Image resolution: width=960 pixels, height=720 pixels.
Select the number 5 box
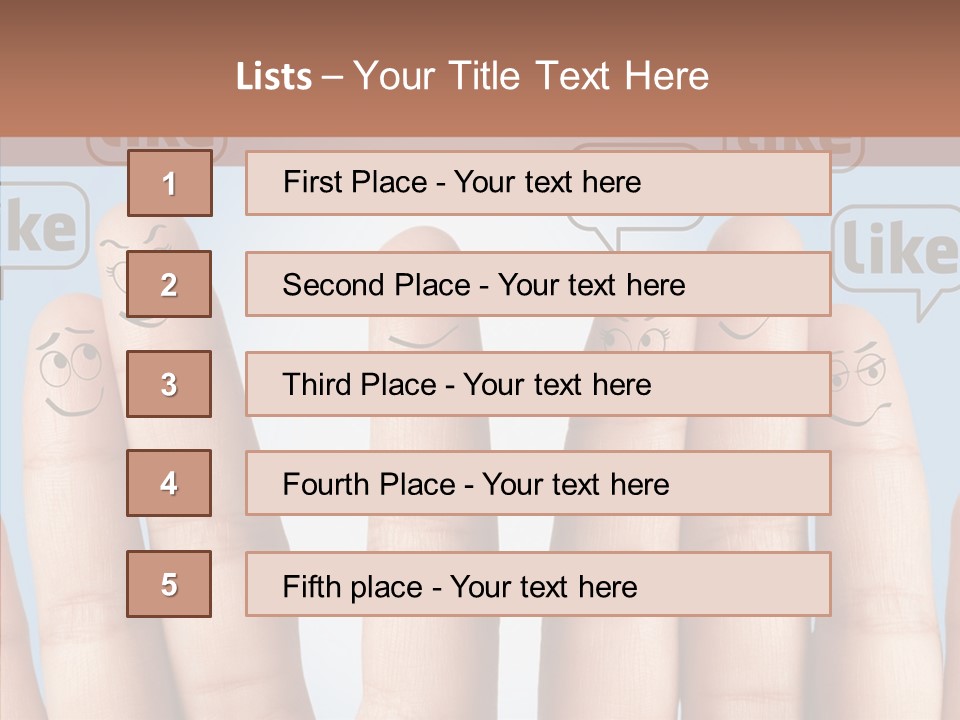click(169, 584)
